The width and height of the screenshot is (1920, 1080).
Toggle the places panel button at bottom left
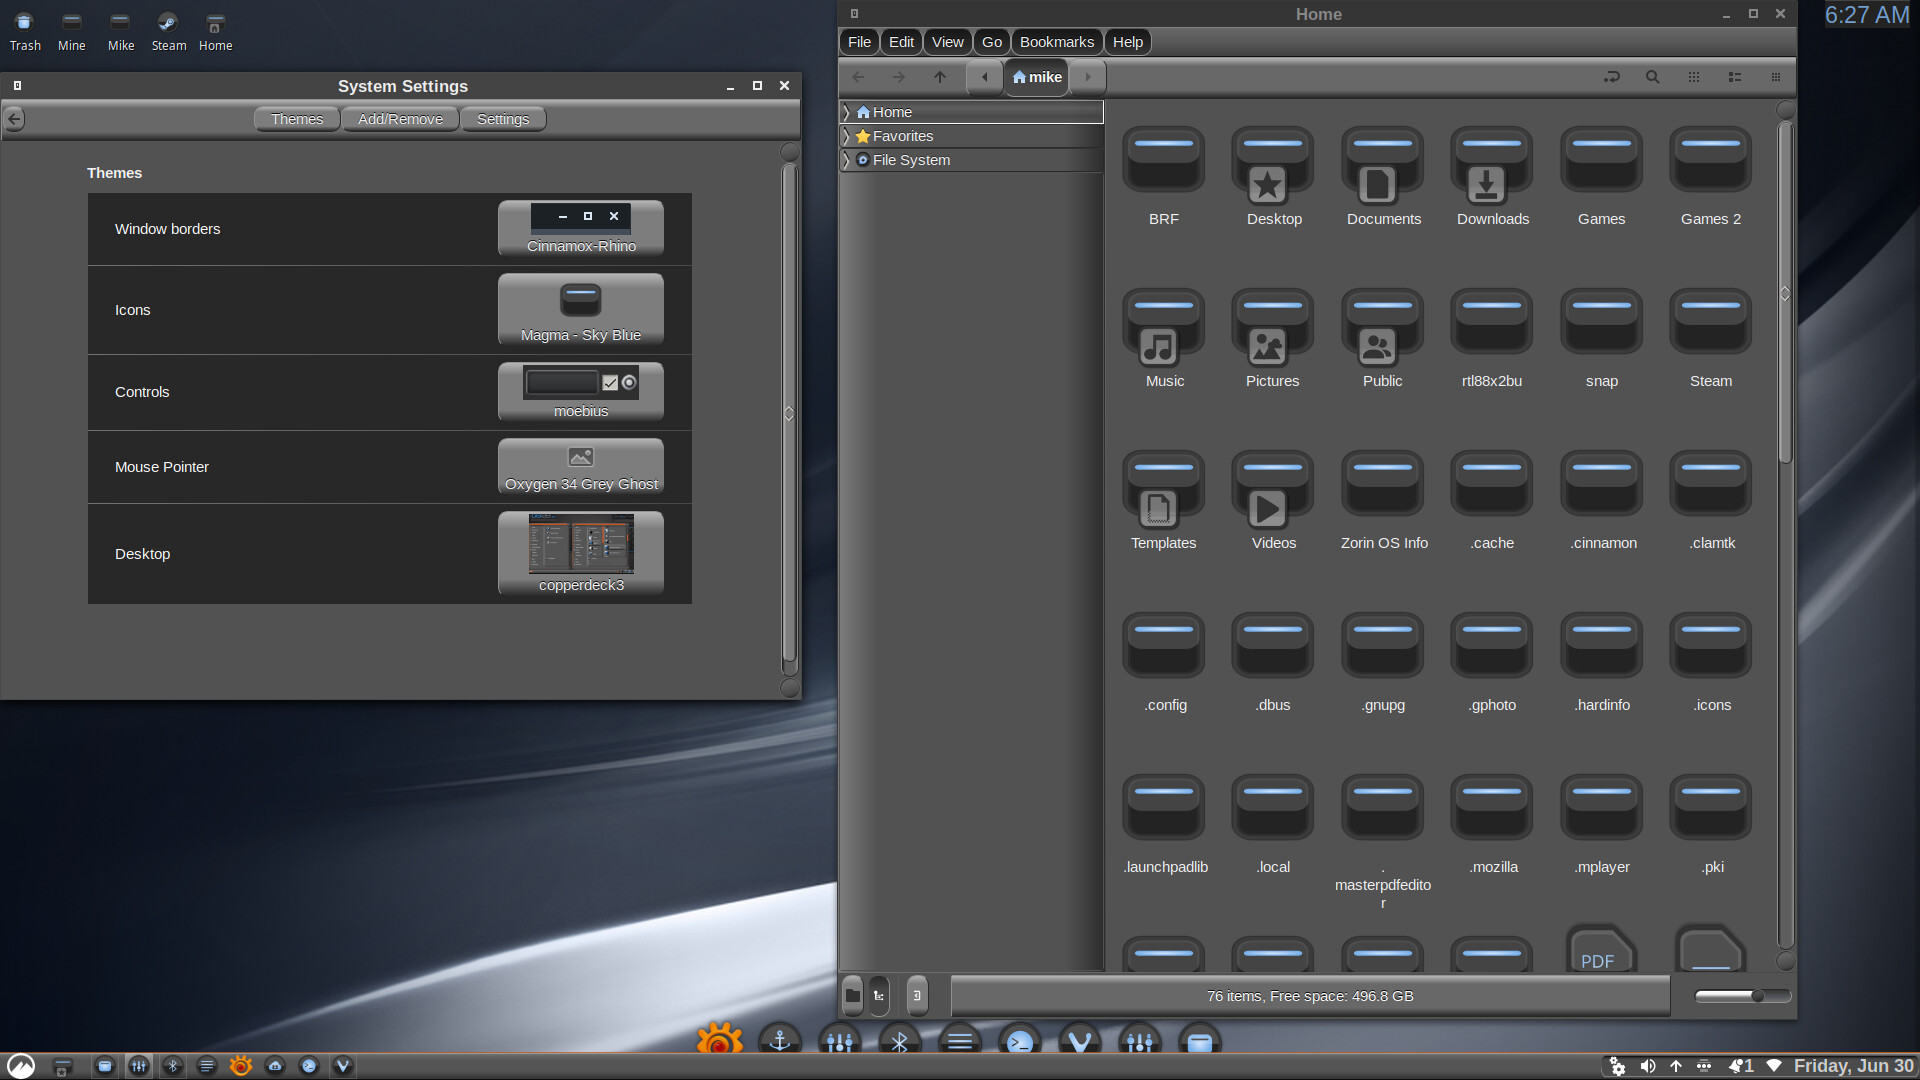[x=852, y=995]
